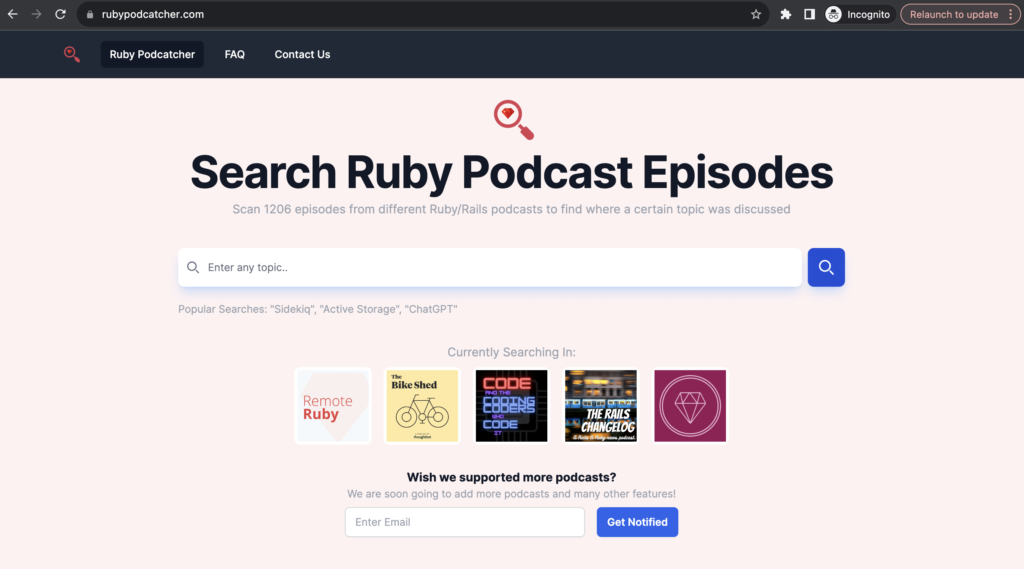Click the Ruby Podcatcher logo in navbar

pos(72,54)
